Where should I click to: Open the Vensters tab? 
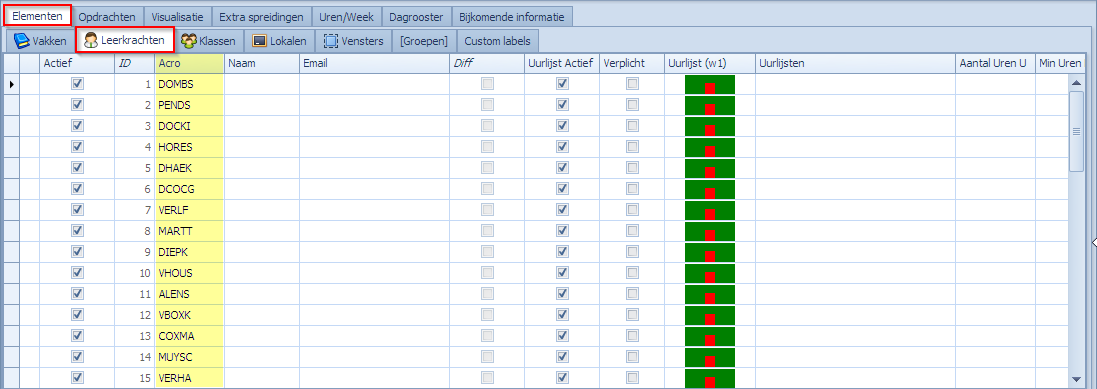click(x=354, y=41)
